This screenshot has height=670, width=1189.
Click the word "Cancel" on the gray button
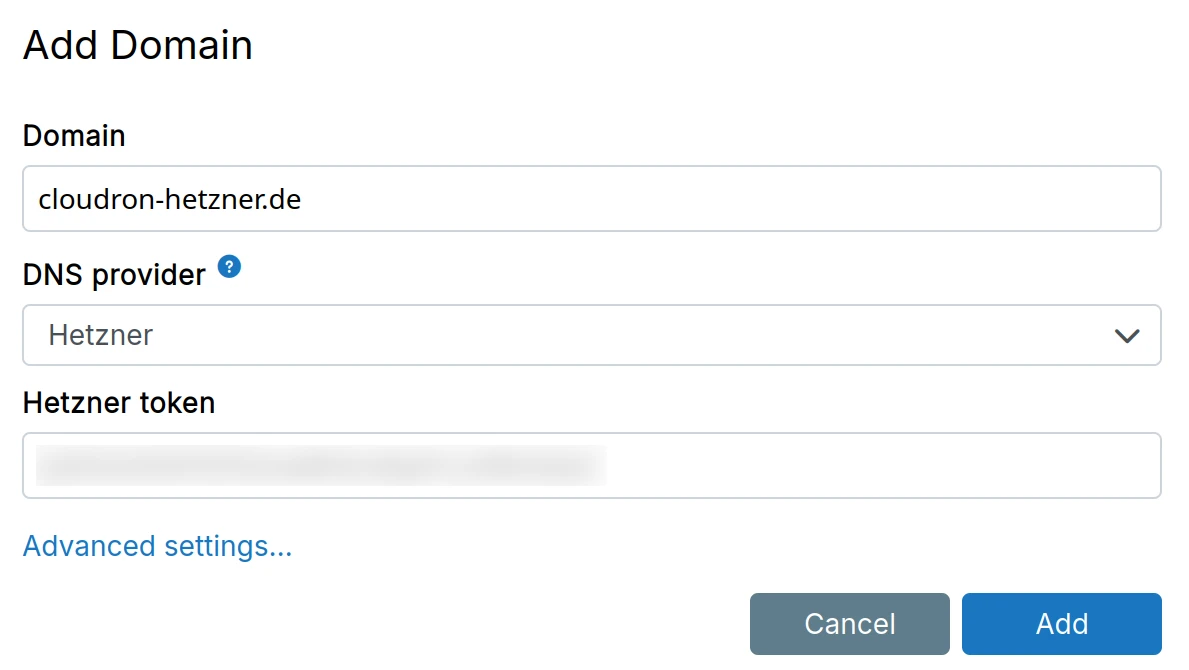849,624
